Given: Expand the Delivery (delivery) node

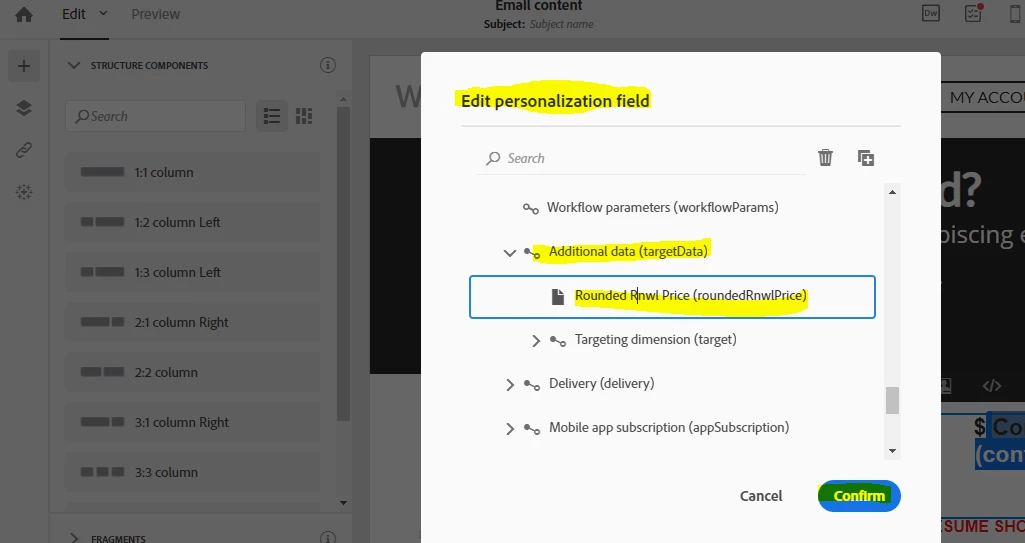Looking at the screenshot, I should [510, 384].
